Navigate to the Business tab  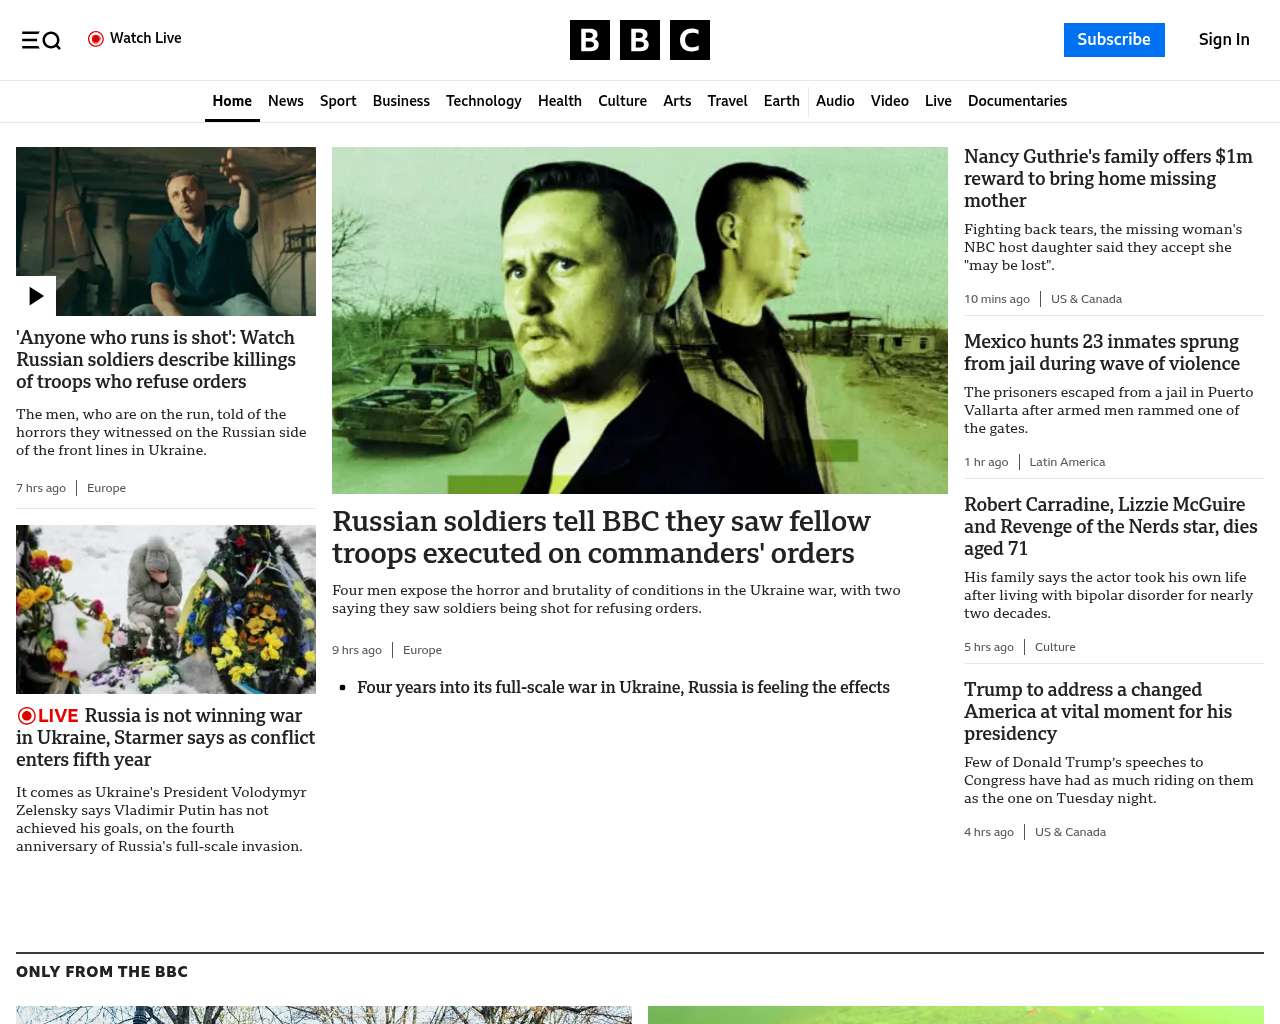coord(401,101)
